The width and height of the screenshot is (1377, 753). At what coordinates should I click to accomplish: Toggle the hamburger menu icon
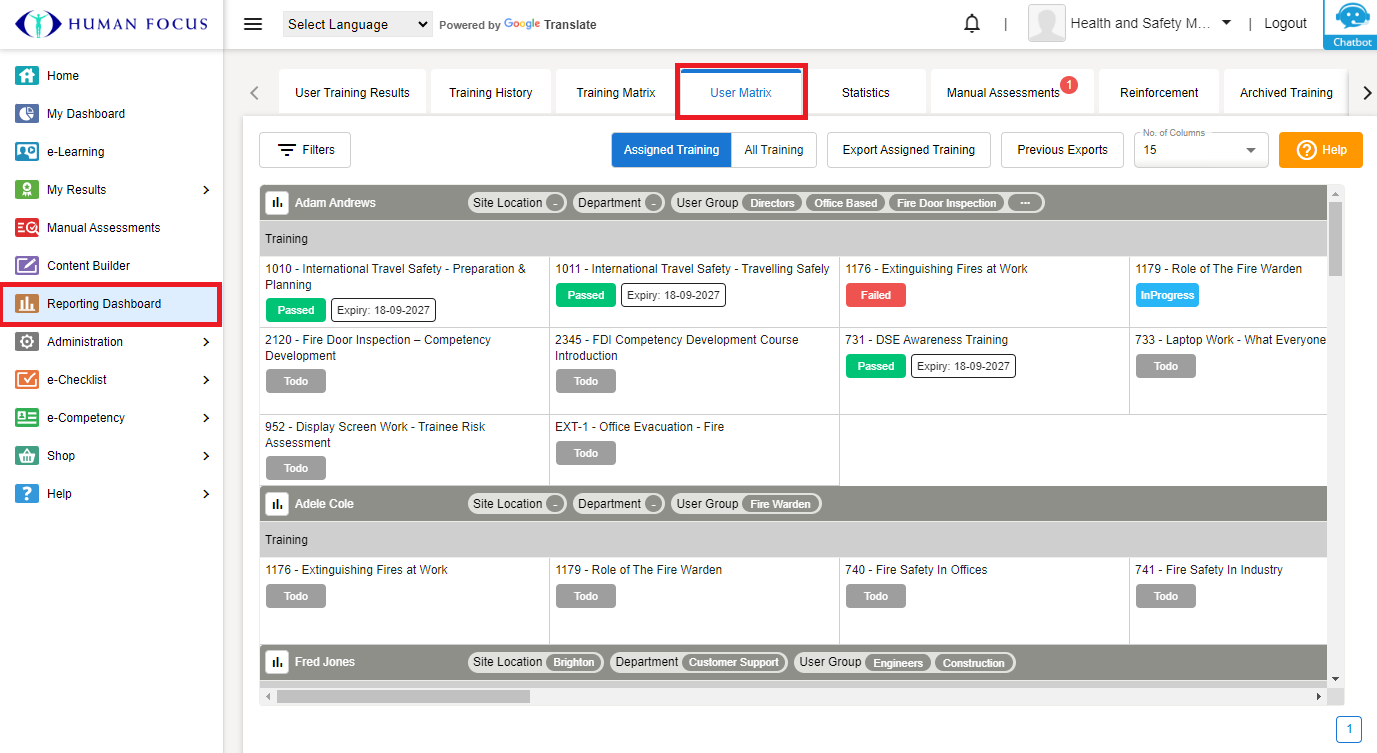[x=253, y=24]
